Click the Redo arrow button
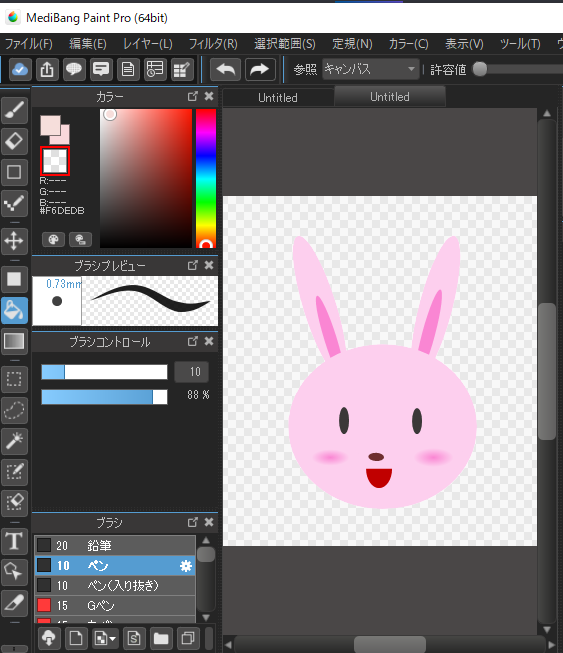The width and height of the screenshot is (563, 653). (260, 69)
